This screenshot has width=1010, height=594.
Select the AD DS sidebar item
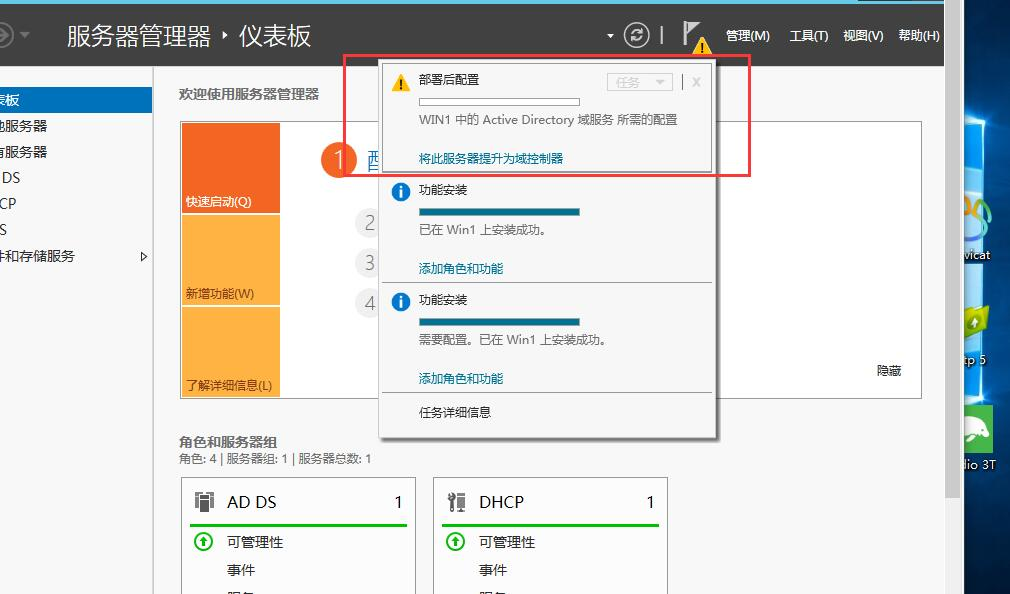[75, 178]
